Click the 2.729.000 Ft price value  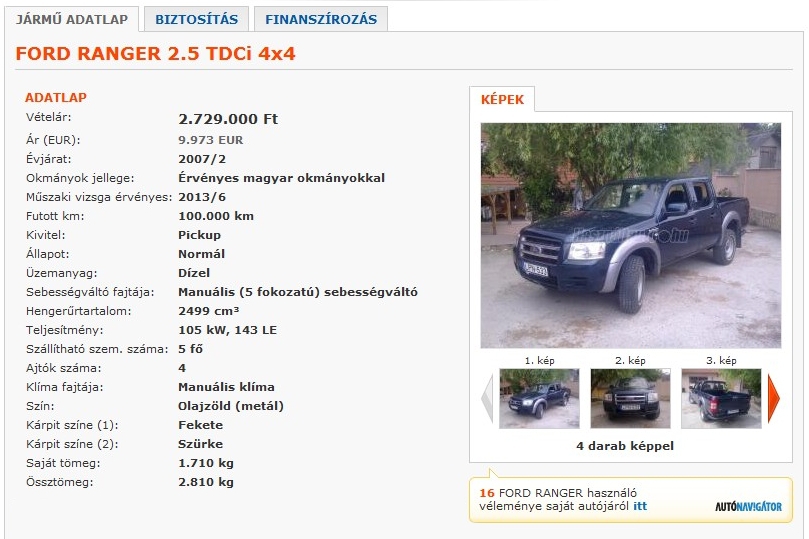pyautogui.click(x=228, y=119)
